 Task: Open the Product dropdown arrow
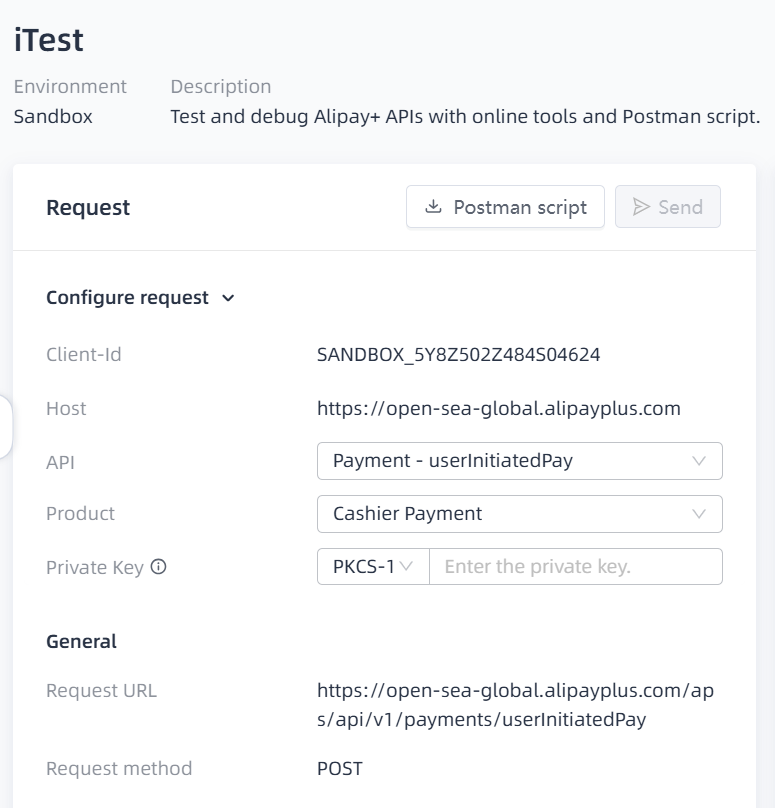pyautogui.click(x=699, y=514)
